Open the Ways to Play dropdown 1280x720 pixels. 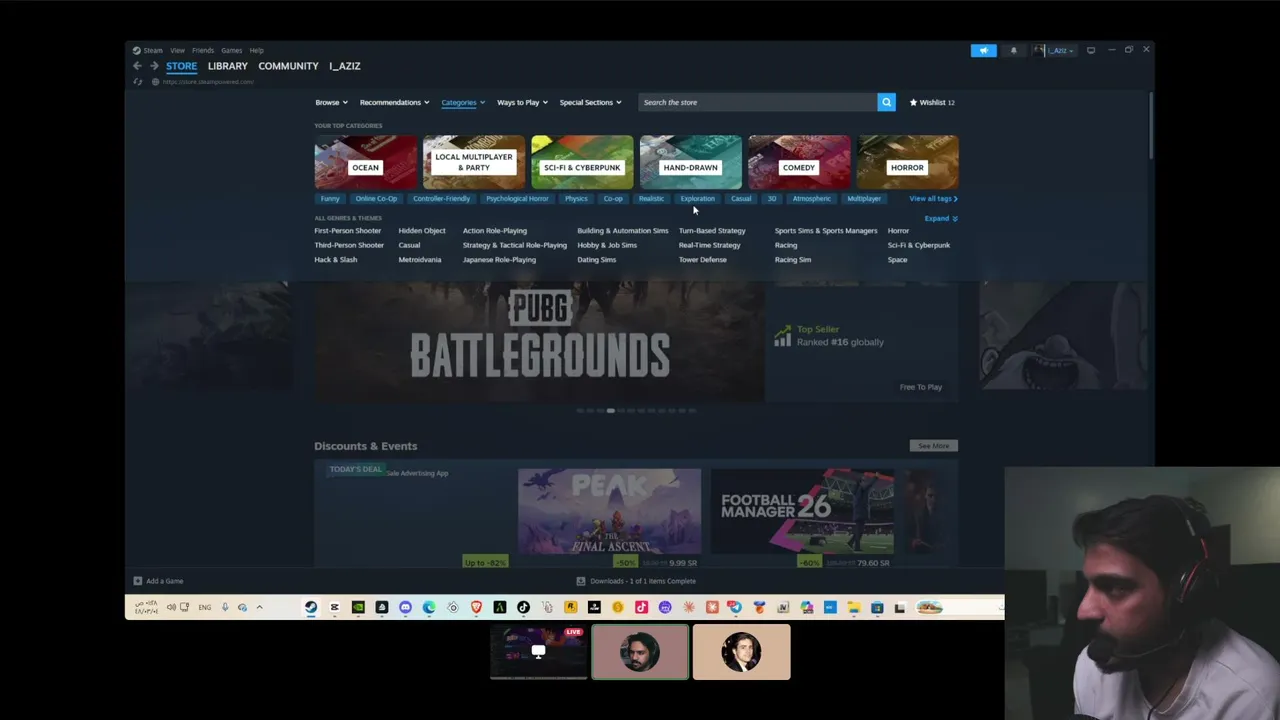tap(522, 102)
